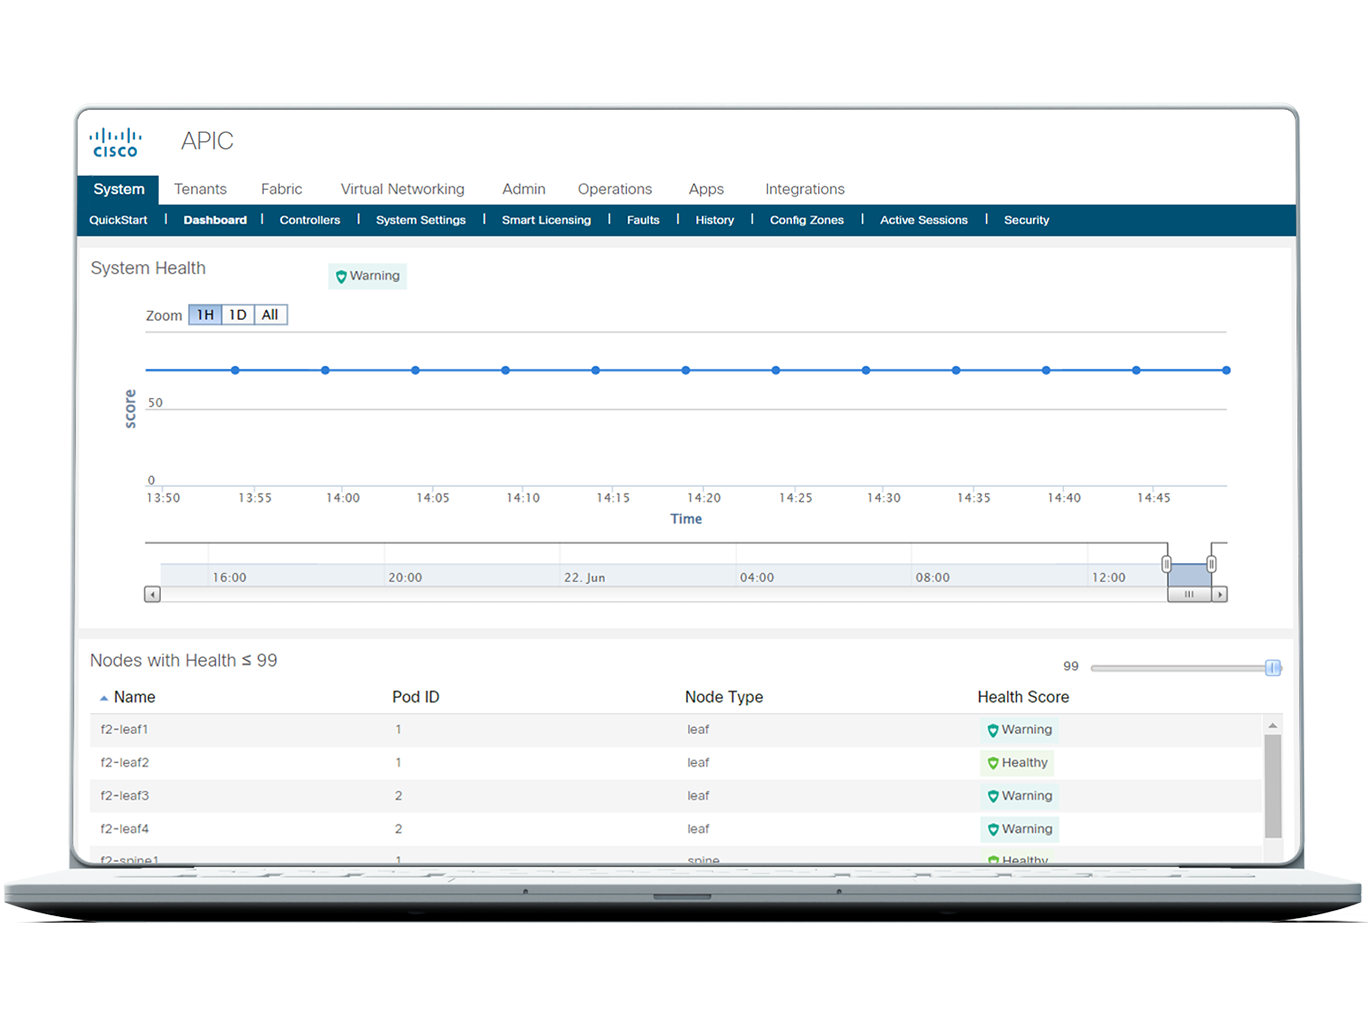The width and height of the screenshot is (1368, 1026).
Task: Click the Warning shield icon for f2-leaf3
Action: click(992, 796)
